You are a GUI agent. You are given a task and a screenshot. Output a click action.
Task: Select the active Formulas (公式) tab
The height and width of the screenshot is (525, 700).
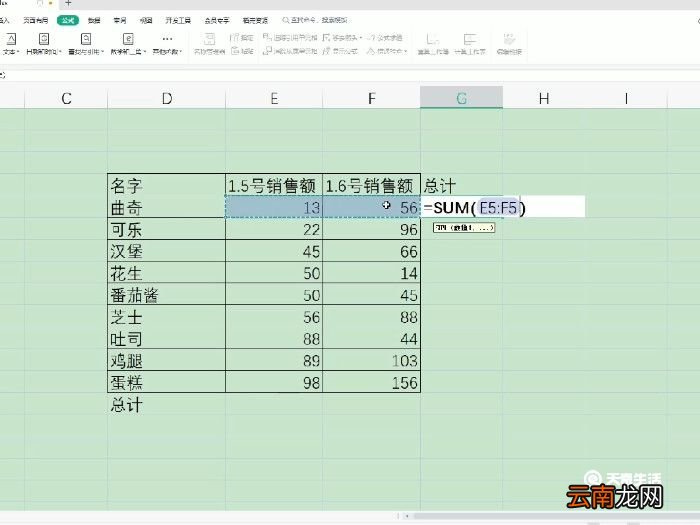tap(68, 20)
